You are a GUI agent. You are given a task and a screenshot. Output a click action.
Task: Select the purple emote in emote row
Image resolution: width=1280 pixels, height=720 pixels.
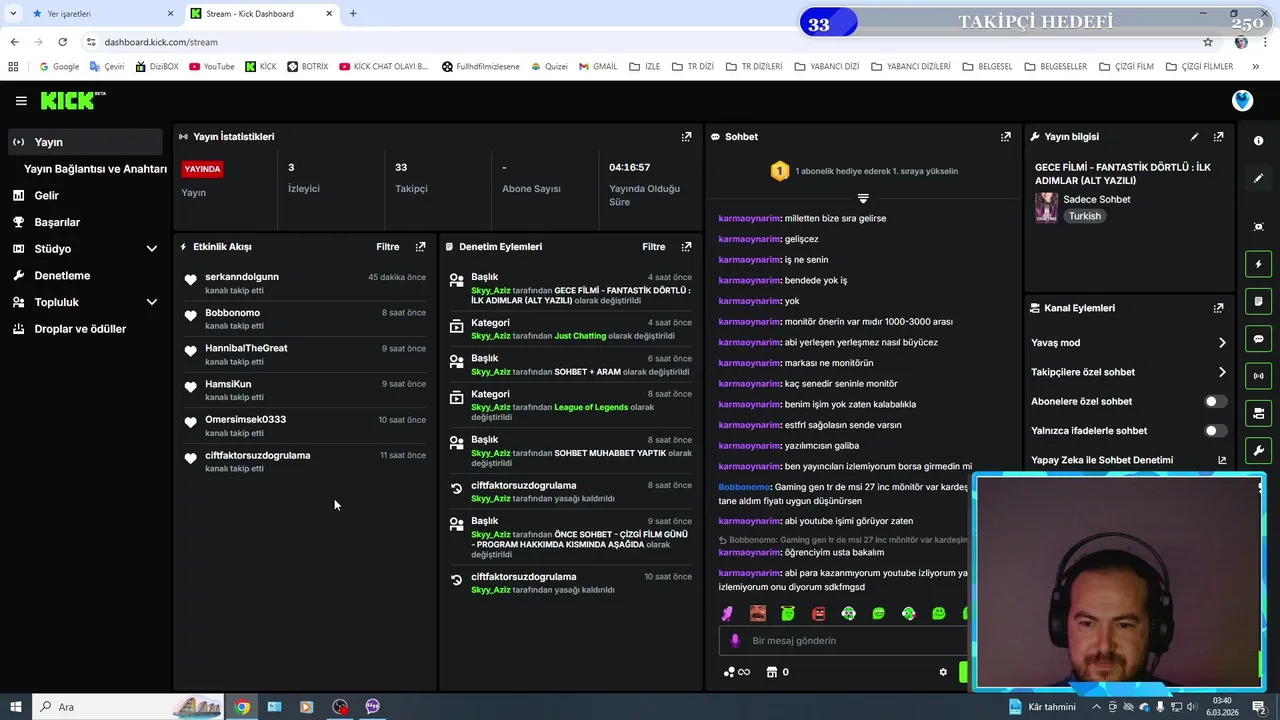(727, 613)
